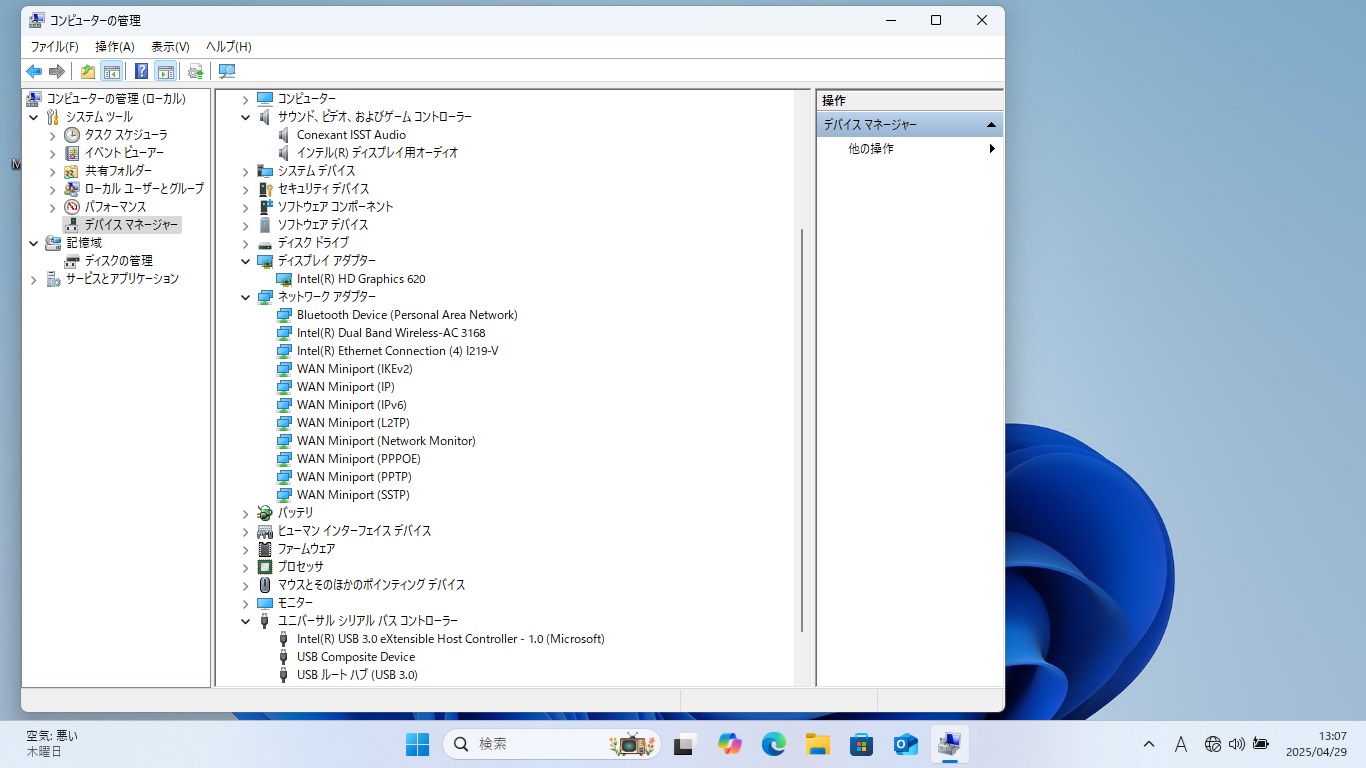
Task: Select デバイス マネージャー in the left tree
Action: click(x=131, y=225)
